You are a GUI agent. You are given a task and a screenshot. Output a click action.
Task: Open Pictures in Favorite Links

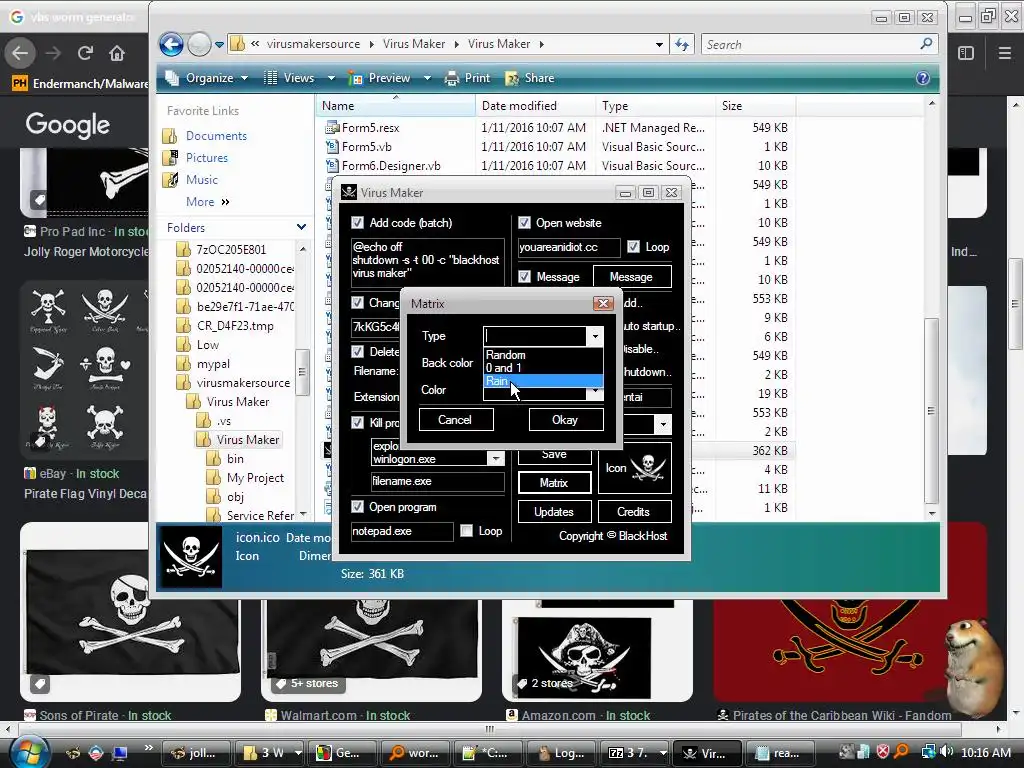coord(206,158)
